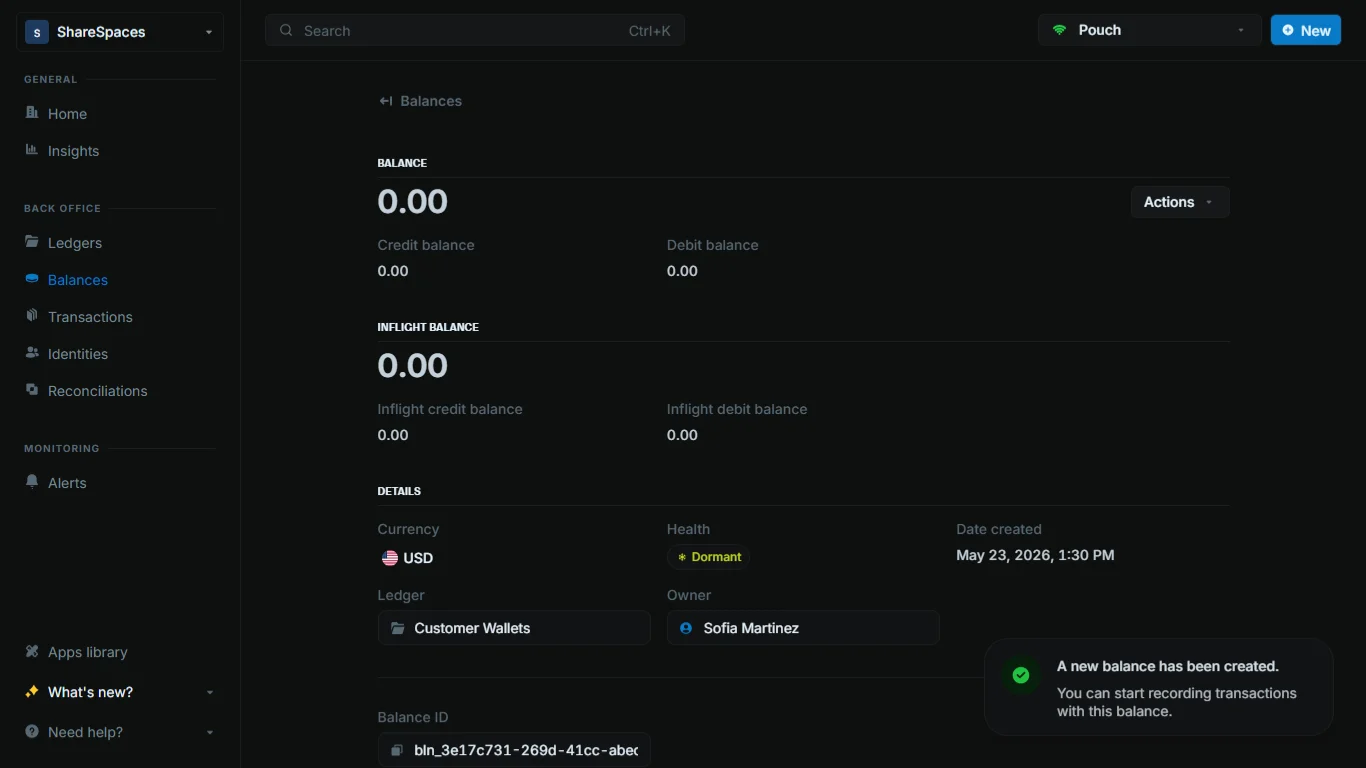Click the Apps library icon

click(32, 651)
